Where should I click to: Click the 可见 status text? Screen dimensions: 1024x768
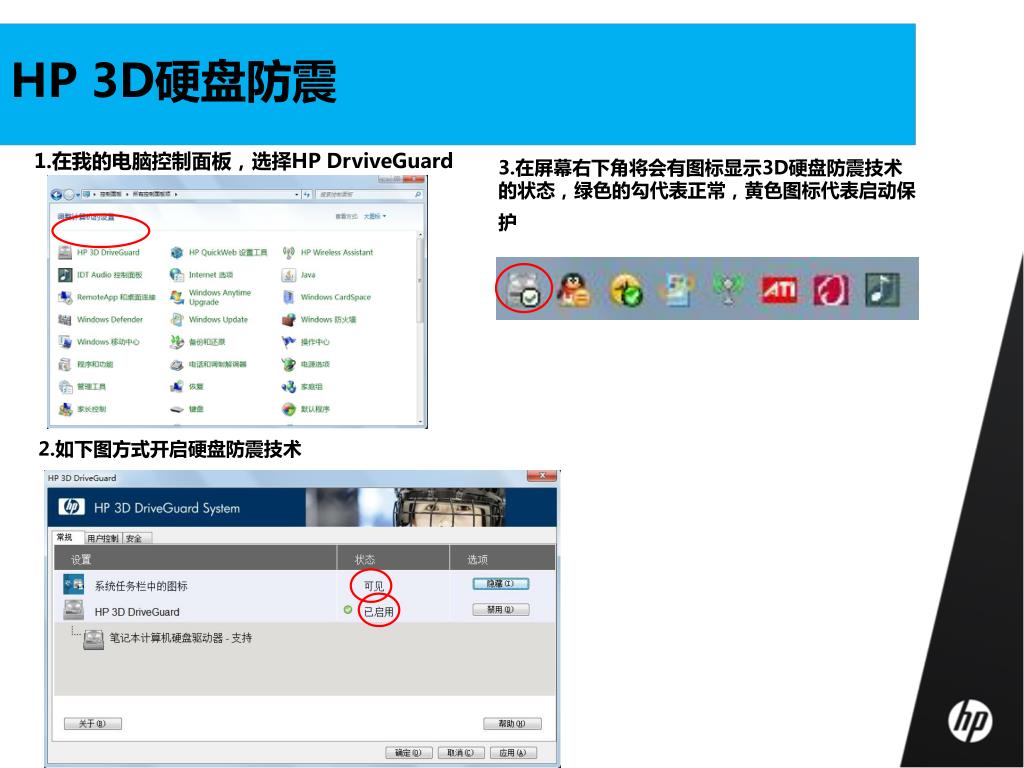374,586
